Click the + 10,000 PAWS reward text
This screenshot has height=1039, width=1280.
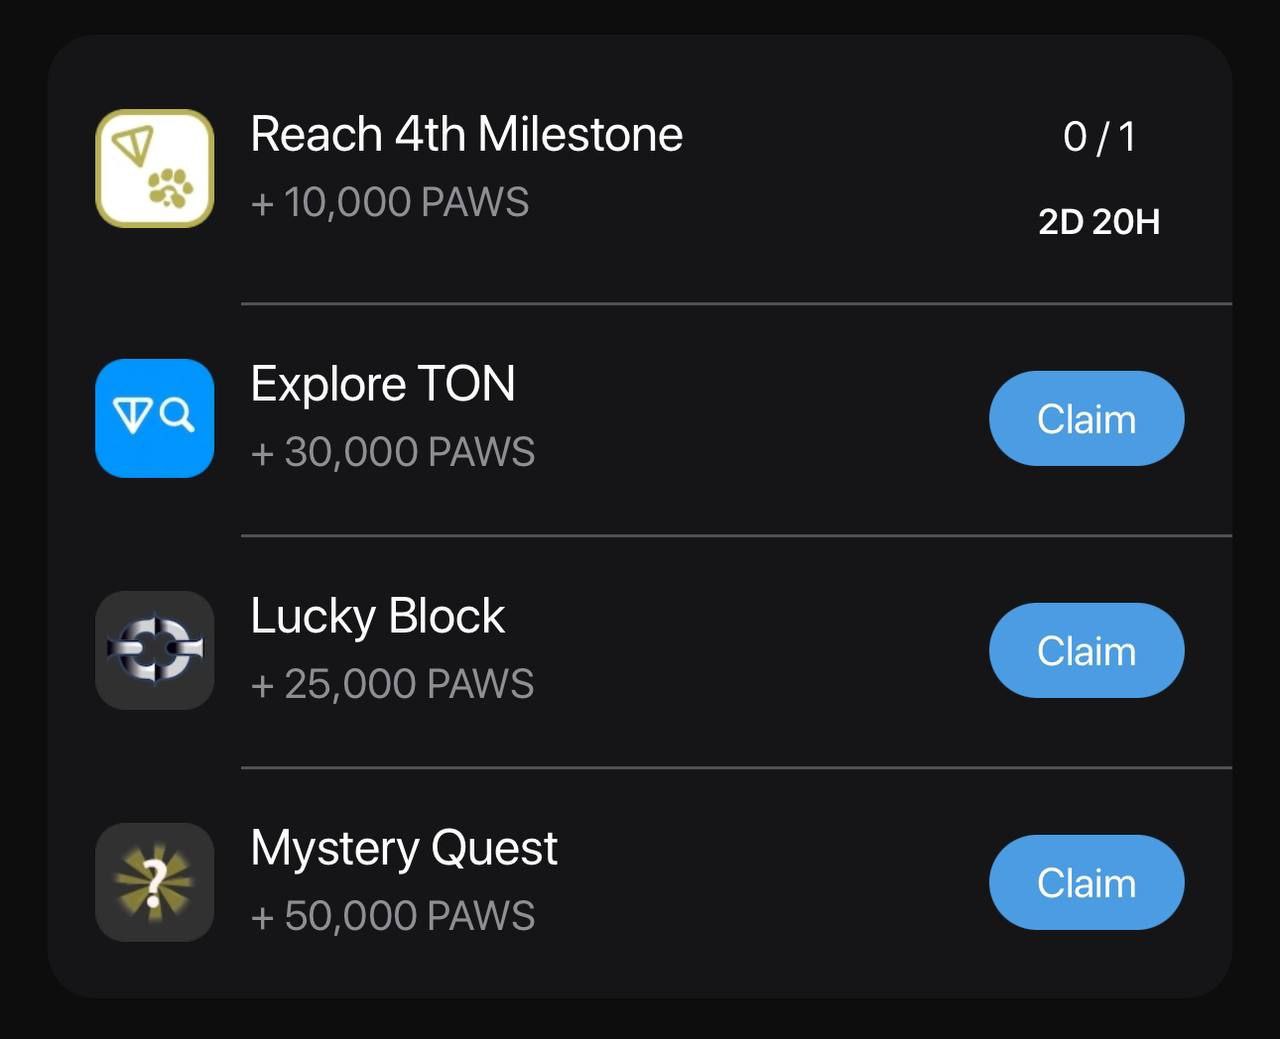(x=390, y=202)
